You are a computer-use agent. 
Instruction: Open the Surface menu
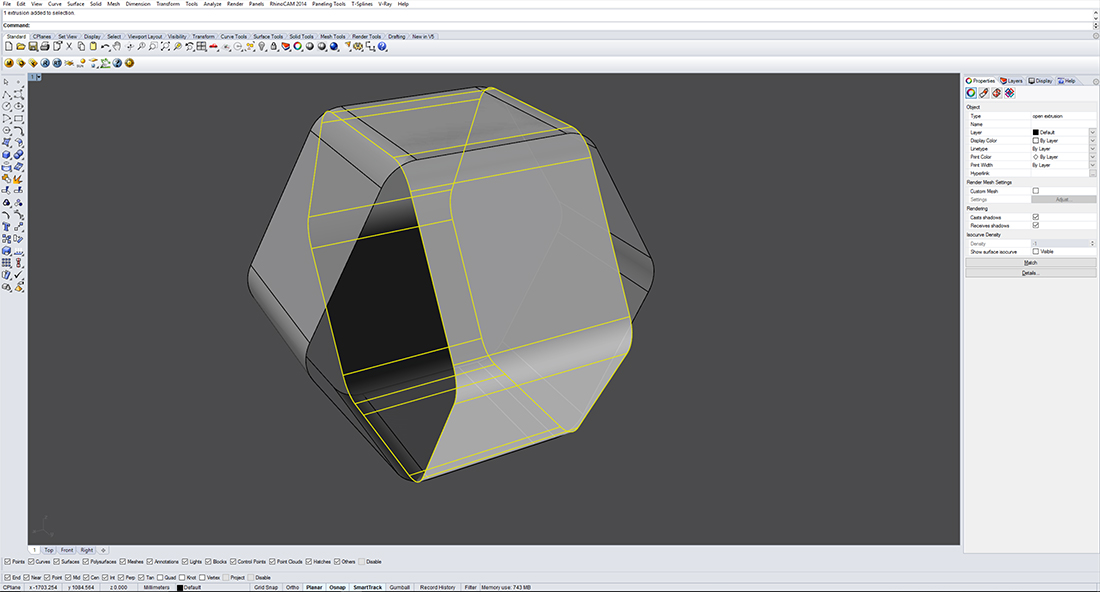pyautogui.click(x=75, y=4)
